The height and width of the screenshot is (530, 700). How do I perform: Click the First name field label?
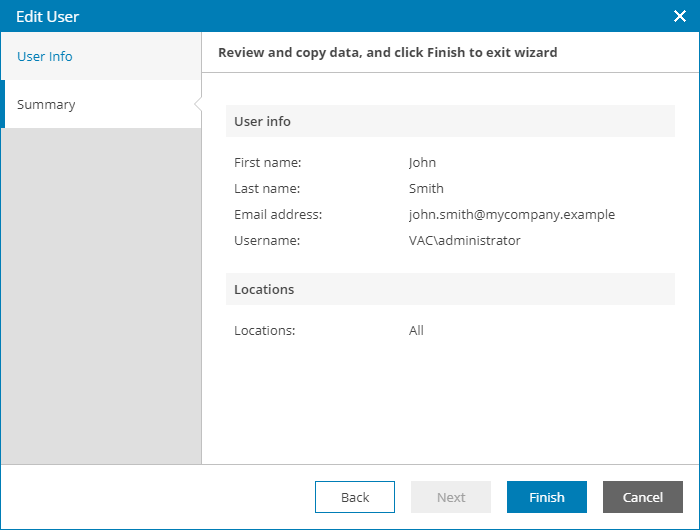268,162
